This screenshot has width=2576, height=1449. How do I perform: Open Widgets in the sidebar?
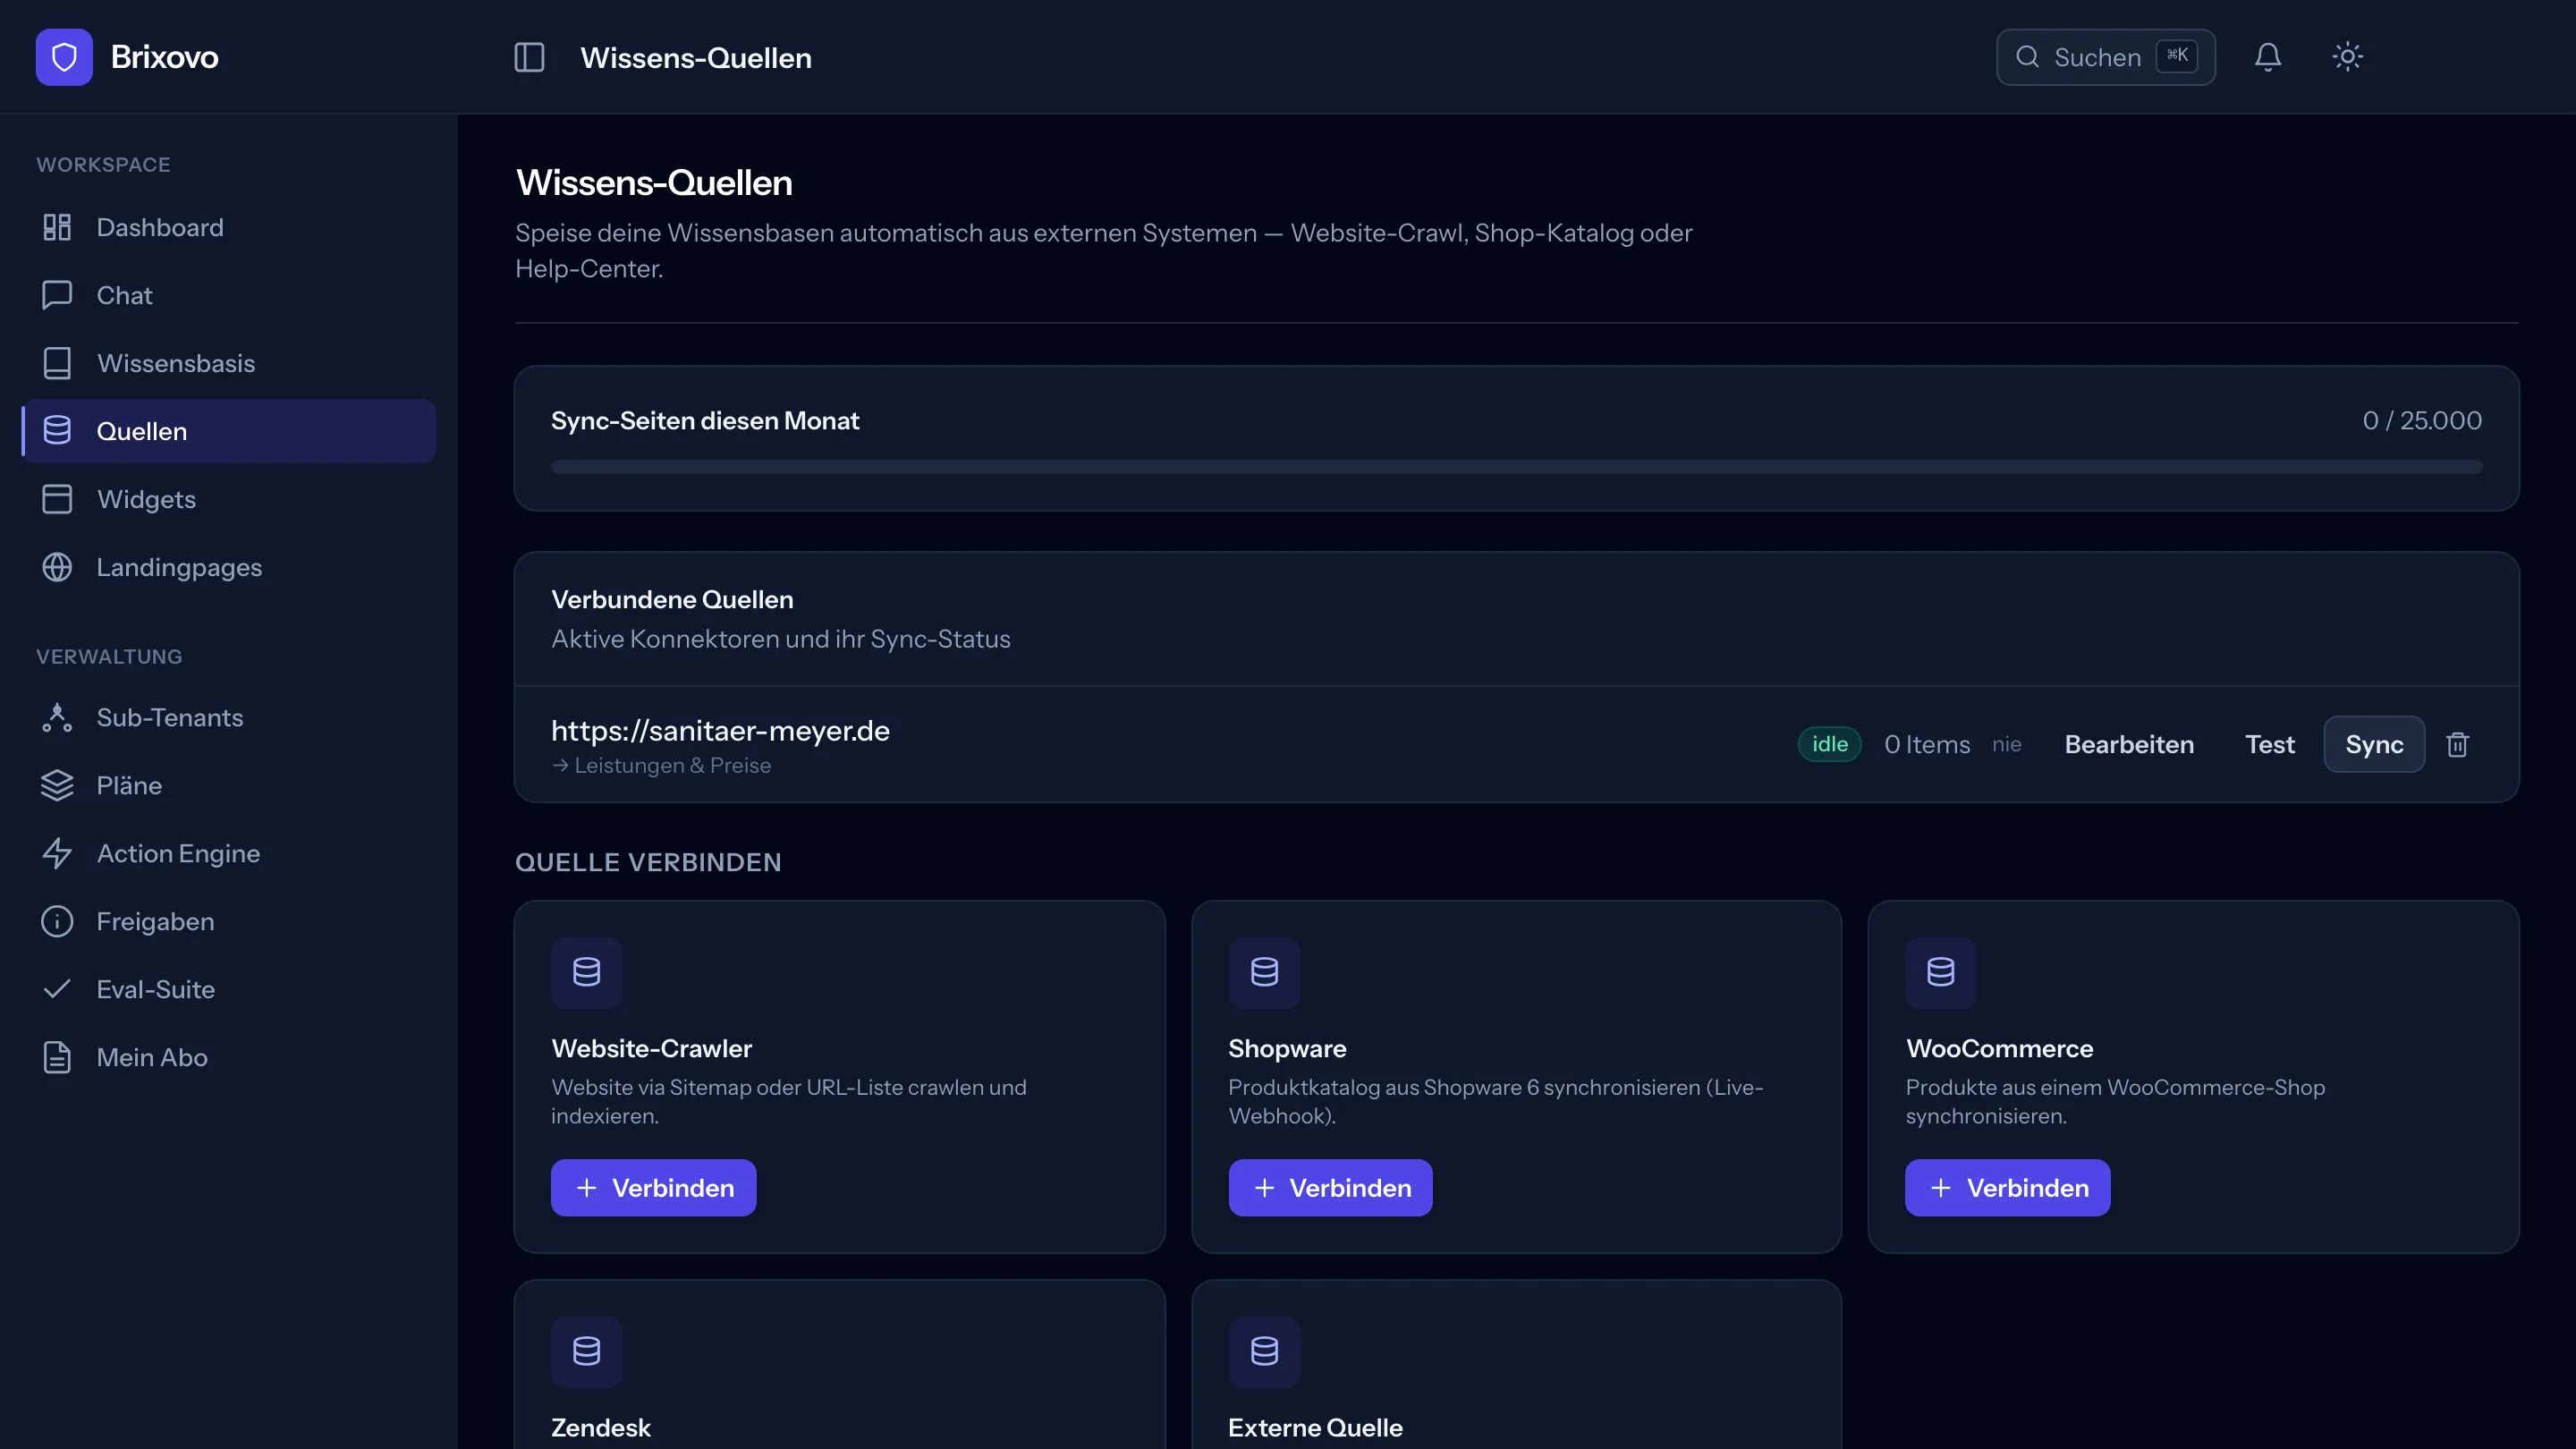(x=229, y=499)
